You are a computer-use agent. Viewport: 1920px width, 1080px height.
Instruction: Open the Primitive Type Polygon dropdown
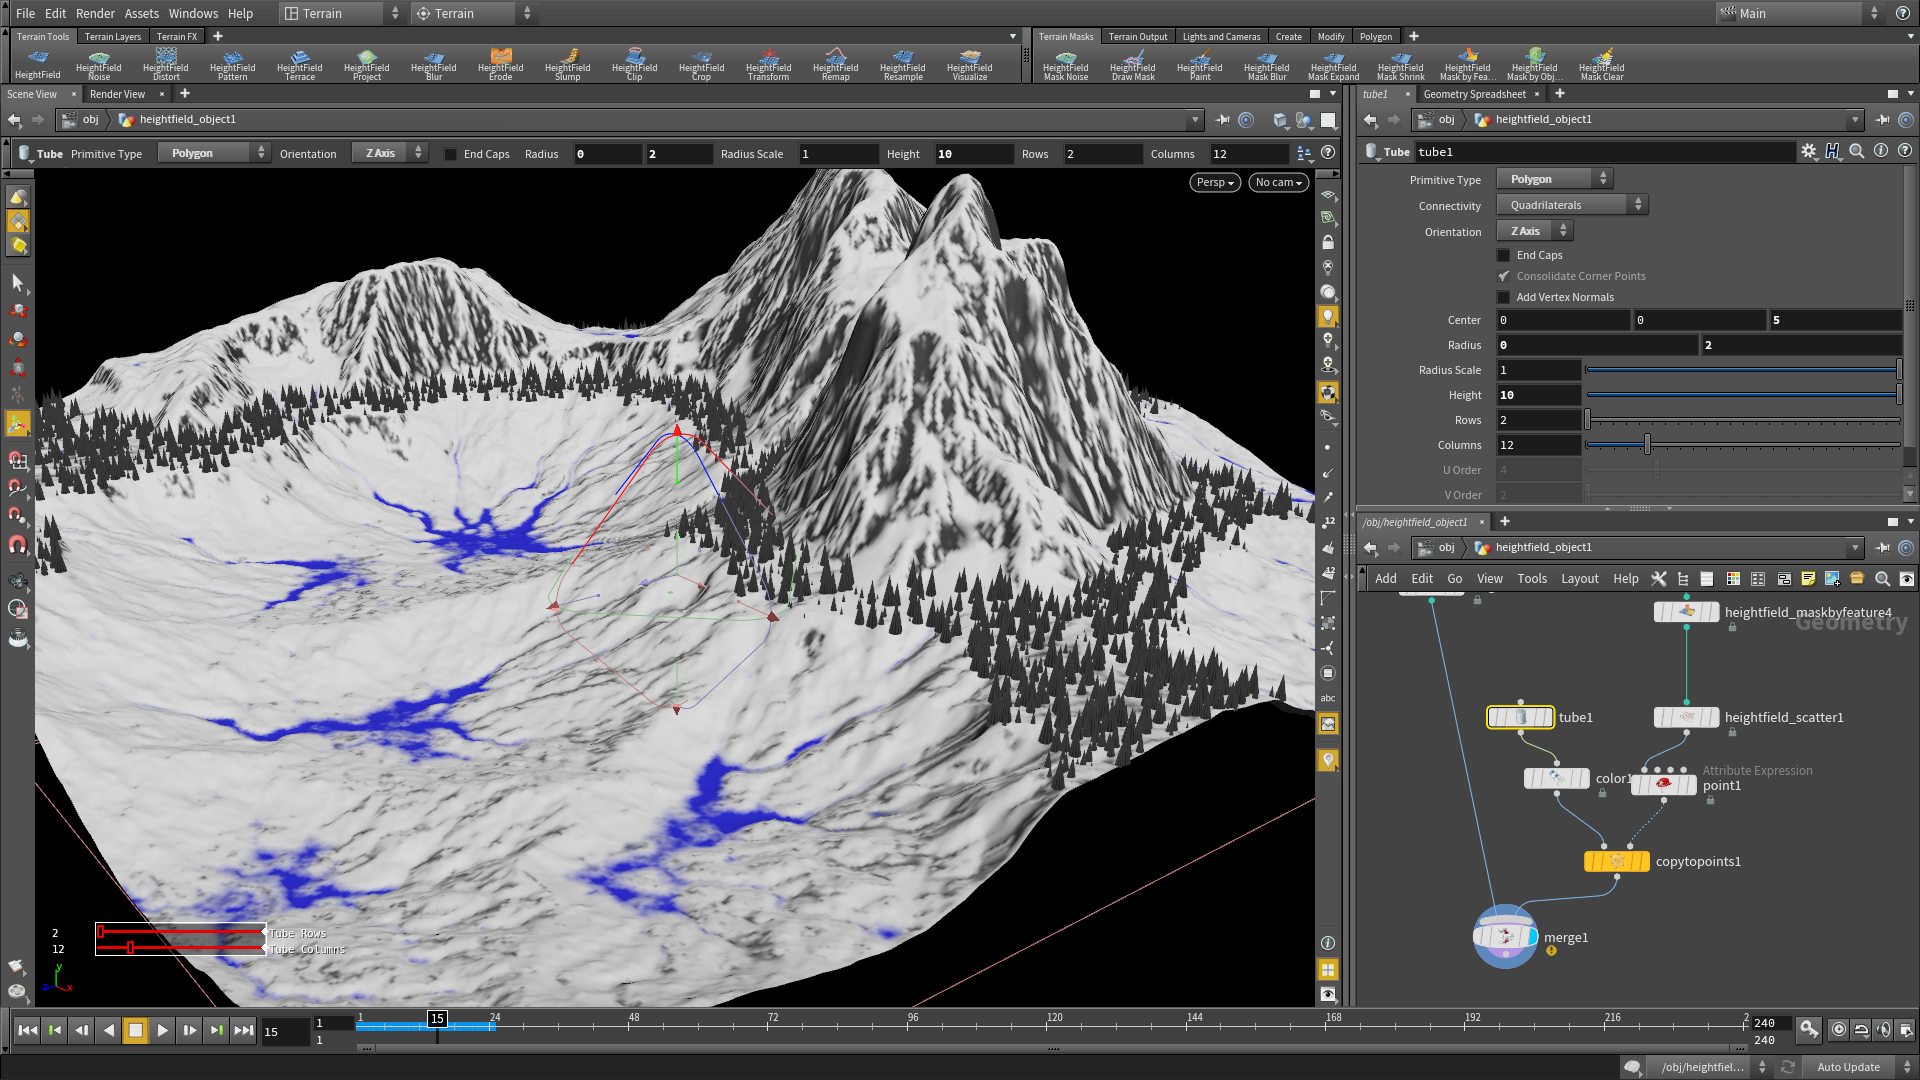(1555, 179)
